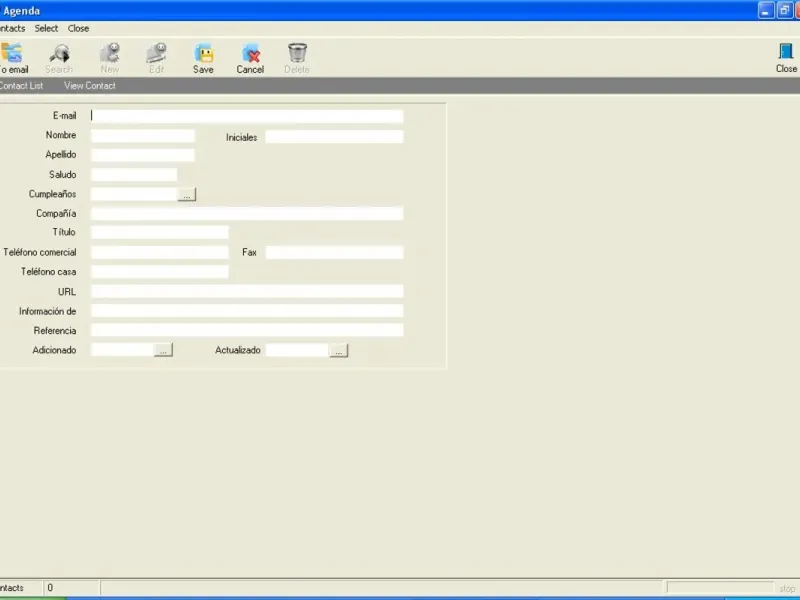This screenshot has width=800, height=600.
Task: Open the Actualizado date picker button
Action: click(x=339, y=351)
